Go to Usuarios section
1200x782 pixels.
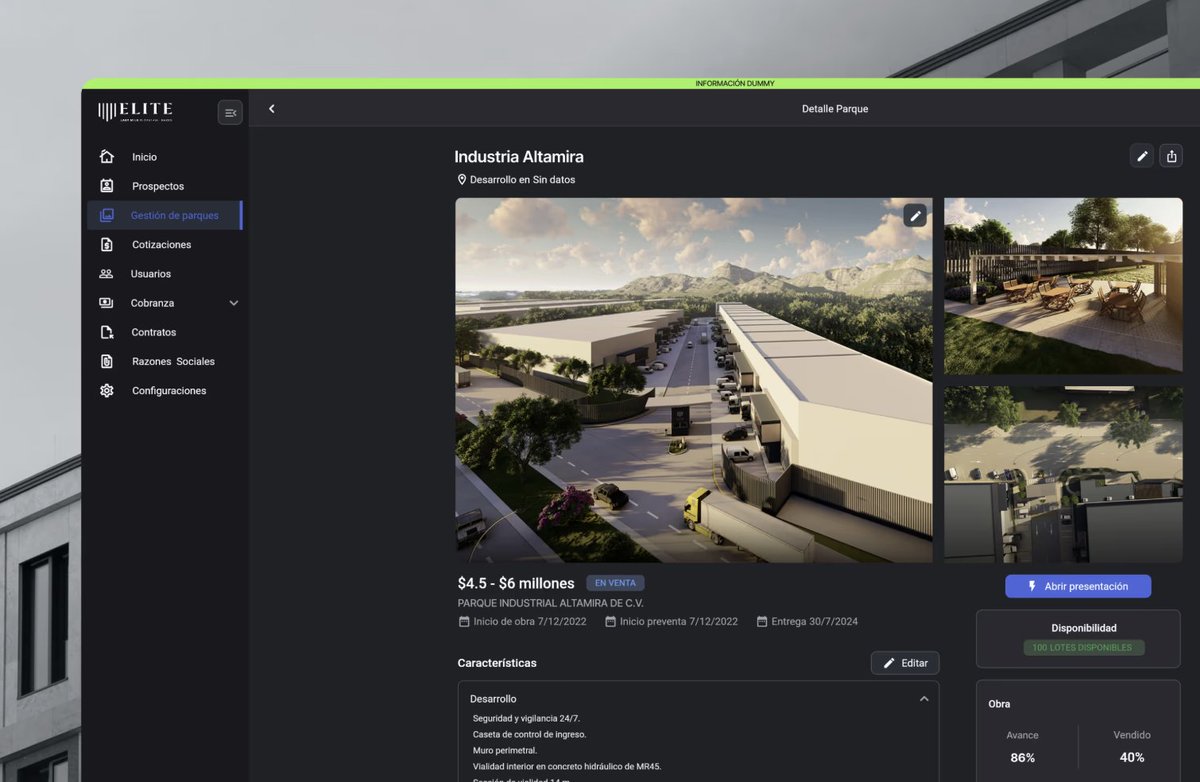click(151, 274)
